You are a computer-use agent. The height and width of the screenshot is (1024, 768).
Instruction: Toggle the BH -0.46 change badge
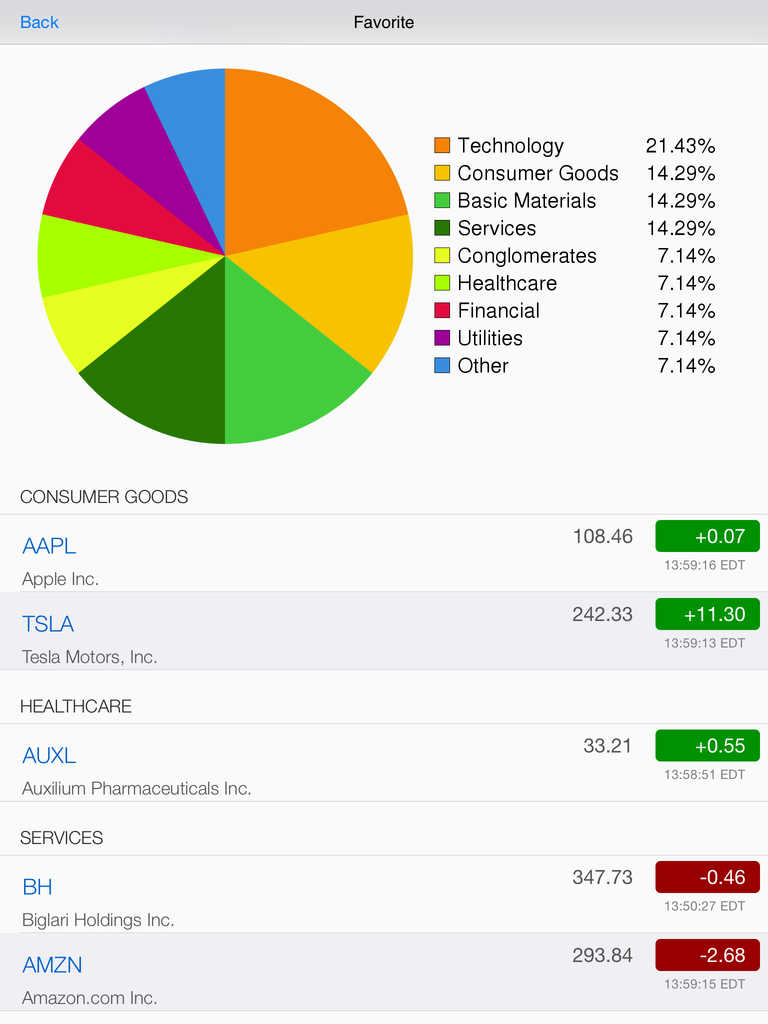pos(707,878)
